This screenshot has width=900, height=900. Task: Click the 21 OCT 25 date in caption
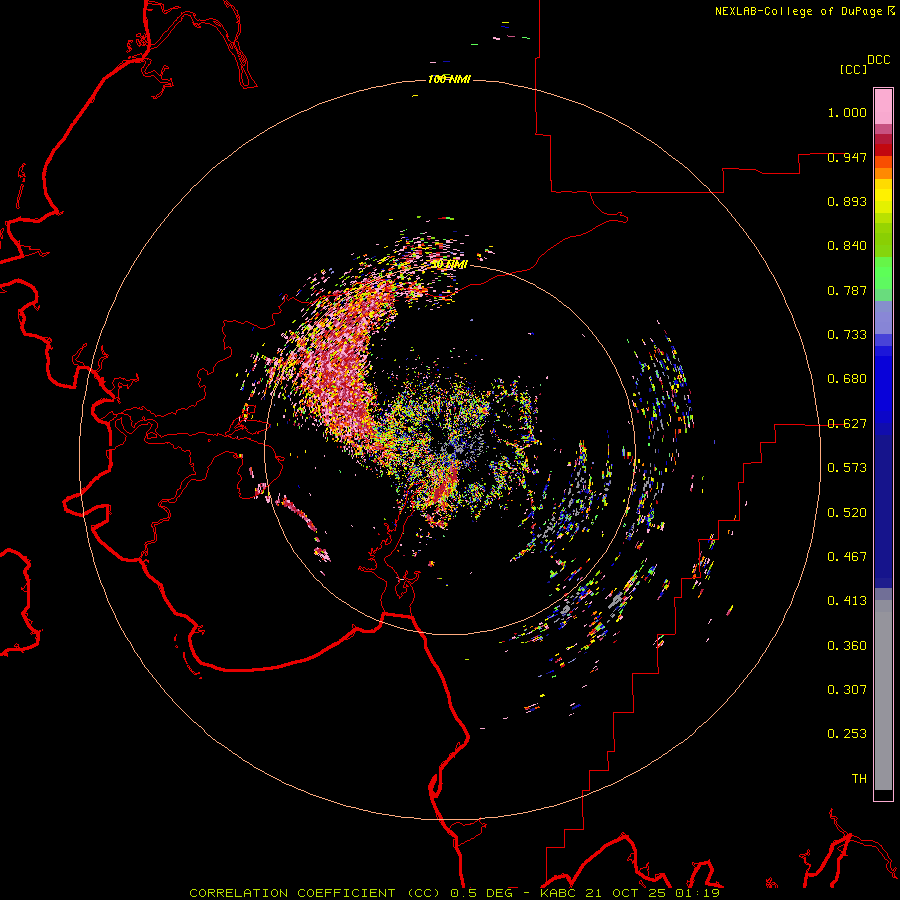(625, 893)
